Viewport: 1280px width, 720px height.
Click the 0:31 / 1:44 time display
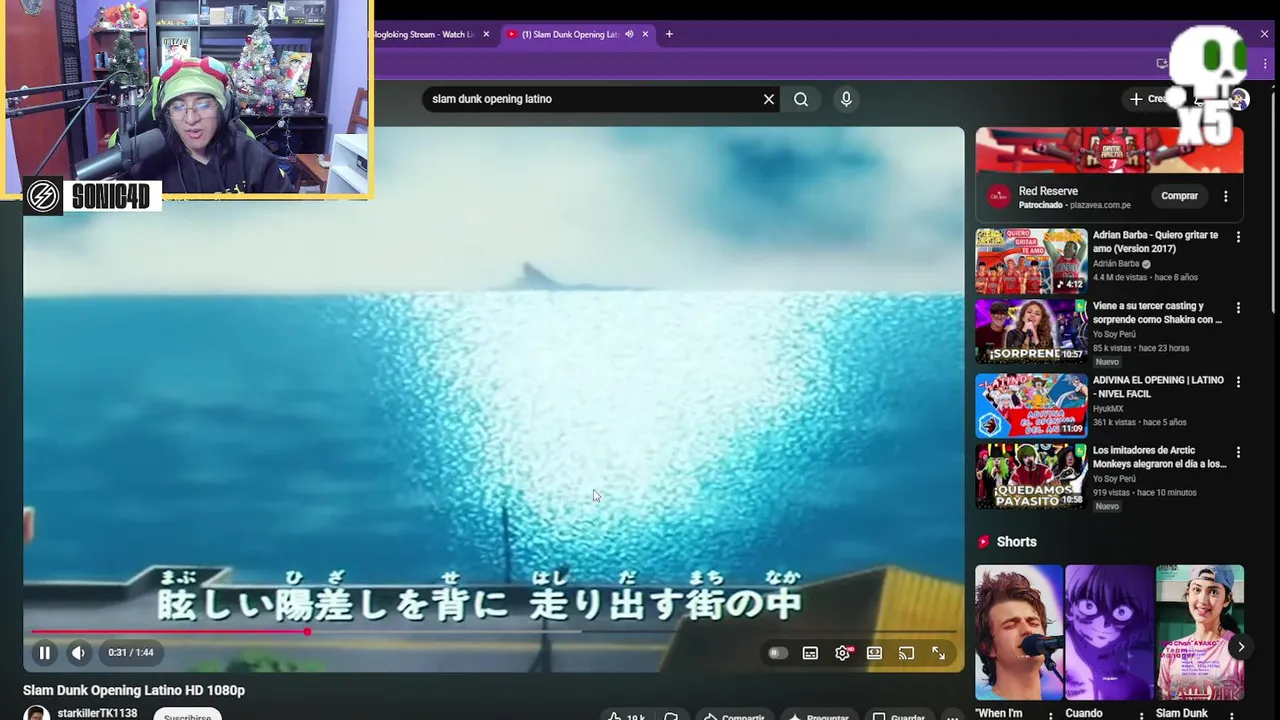pos(131,653)
